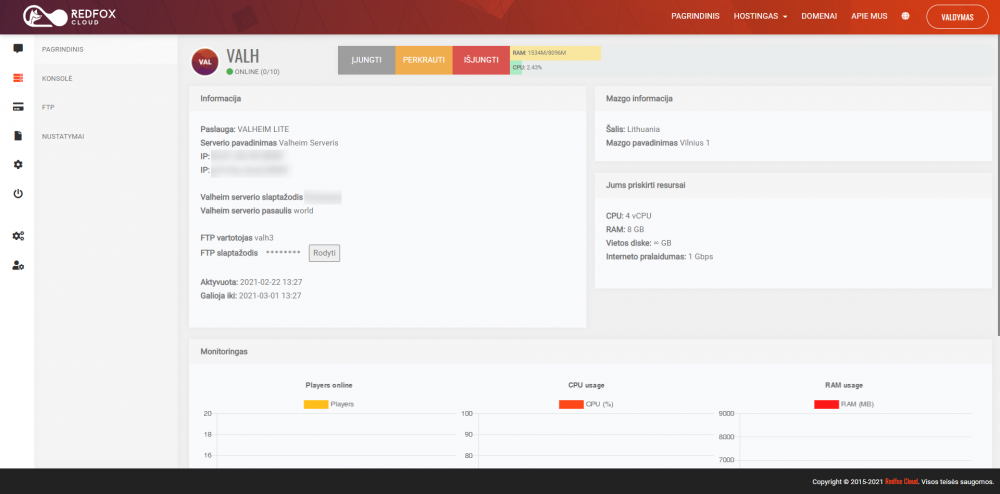Viewport: 1000px width, 494px height.
Task: Open the document file icon in sidebar
Action: pos(18,136)
